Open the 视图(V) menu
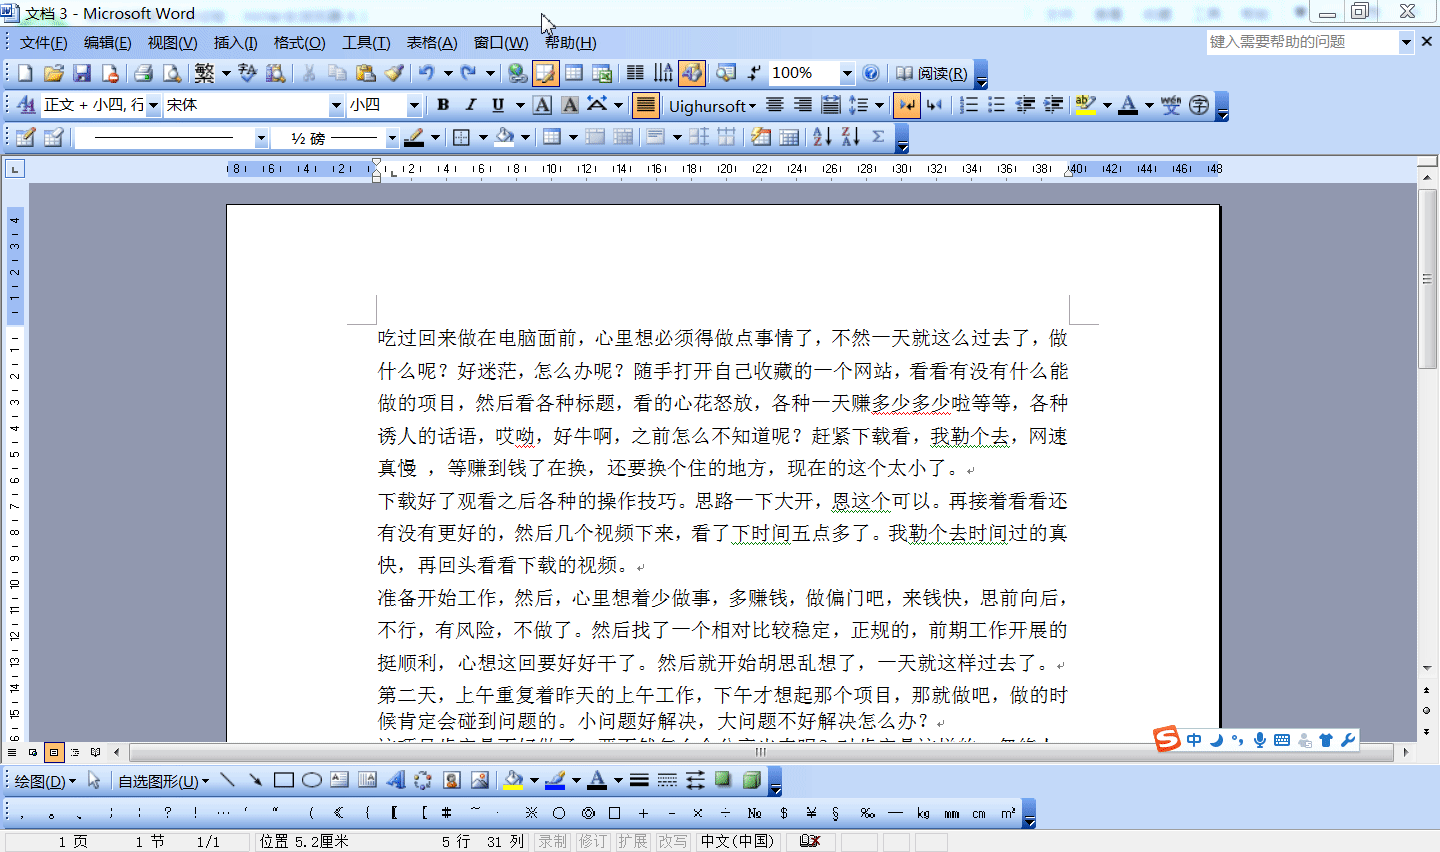This screenshot has height=852, width=1440. click(172, 43)
